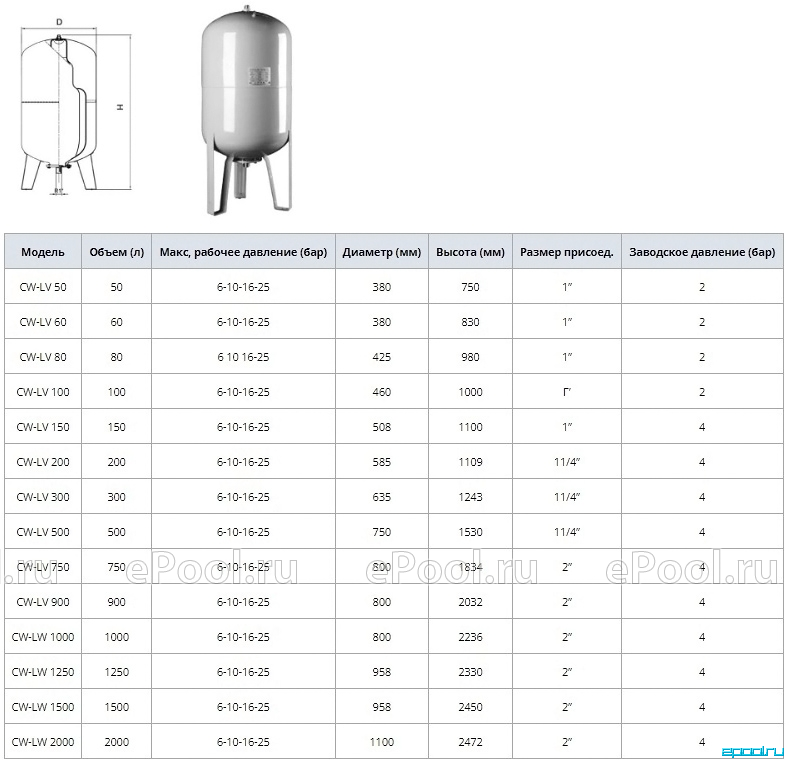Screen dimensions: 789x764
Task: Click pressure '6 10 16-25' in CW-LV 80 row
Action: tap(243, 357)
